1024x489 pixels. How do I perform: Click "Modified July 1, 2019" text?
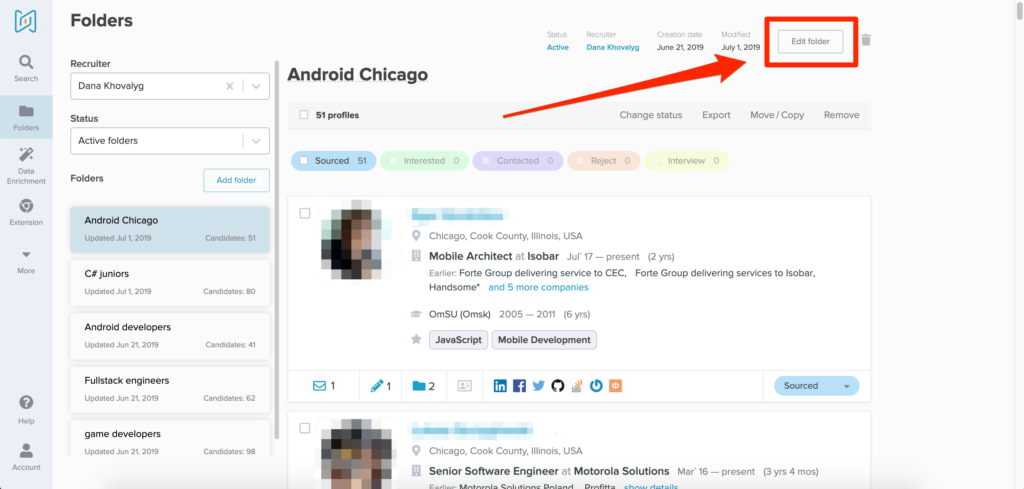coord(741,40)
